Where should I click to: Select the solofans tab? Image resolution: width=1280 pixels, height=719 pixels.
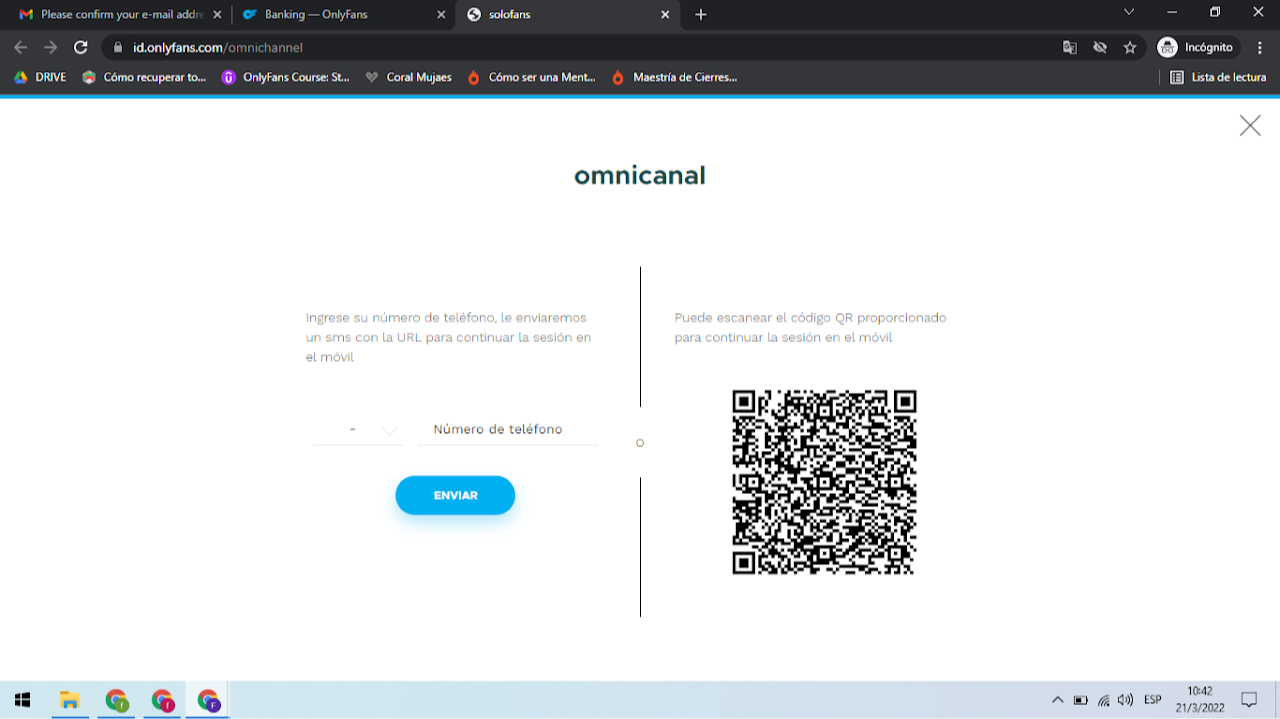tap(567, 15)
